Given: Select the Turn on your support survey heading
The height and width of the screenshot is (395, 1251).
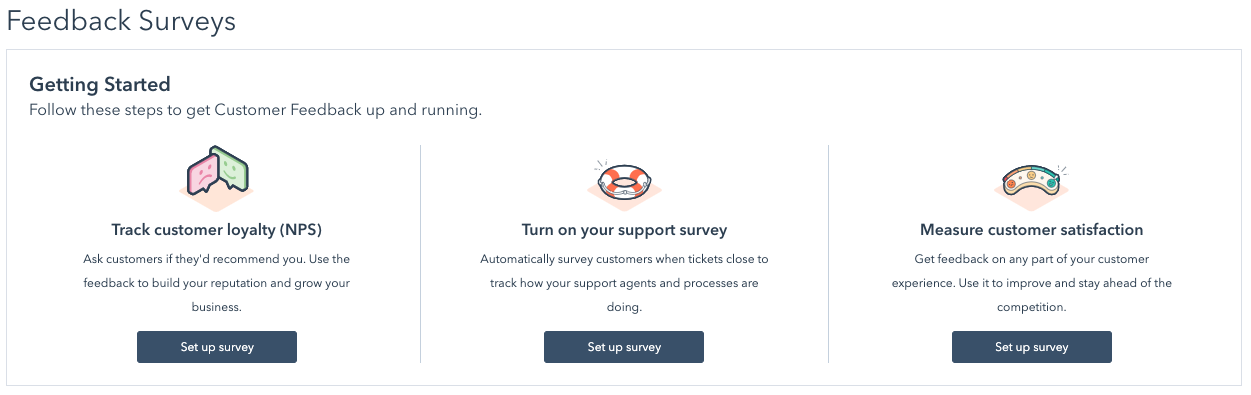Looking at the screenshot, I should pos(624,230).
